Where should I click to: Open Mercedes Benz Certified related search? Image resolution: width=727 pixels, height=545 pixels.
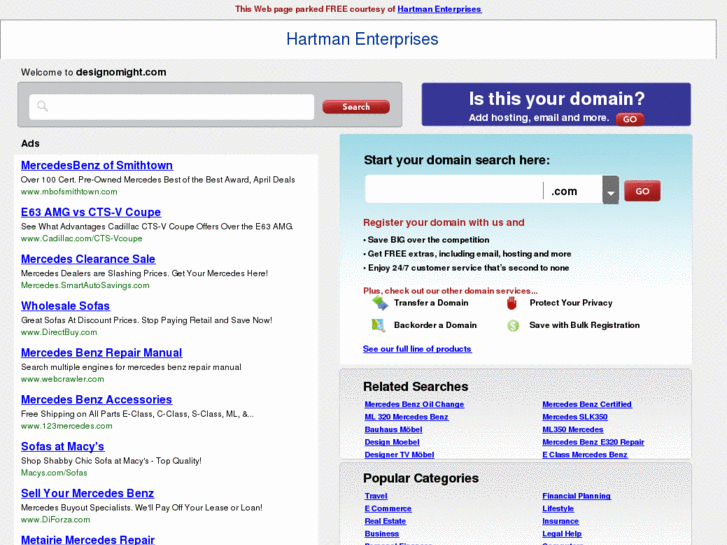coord(587,404)
